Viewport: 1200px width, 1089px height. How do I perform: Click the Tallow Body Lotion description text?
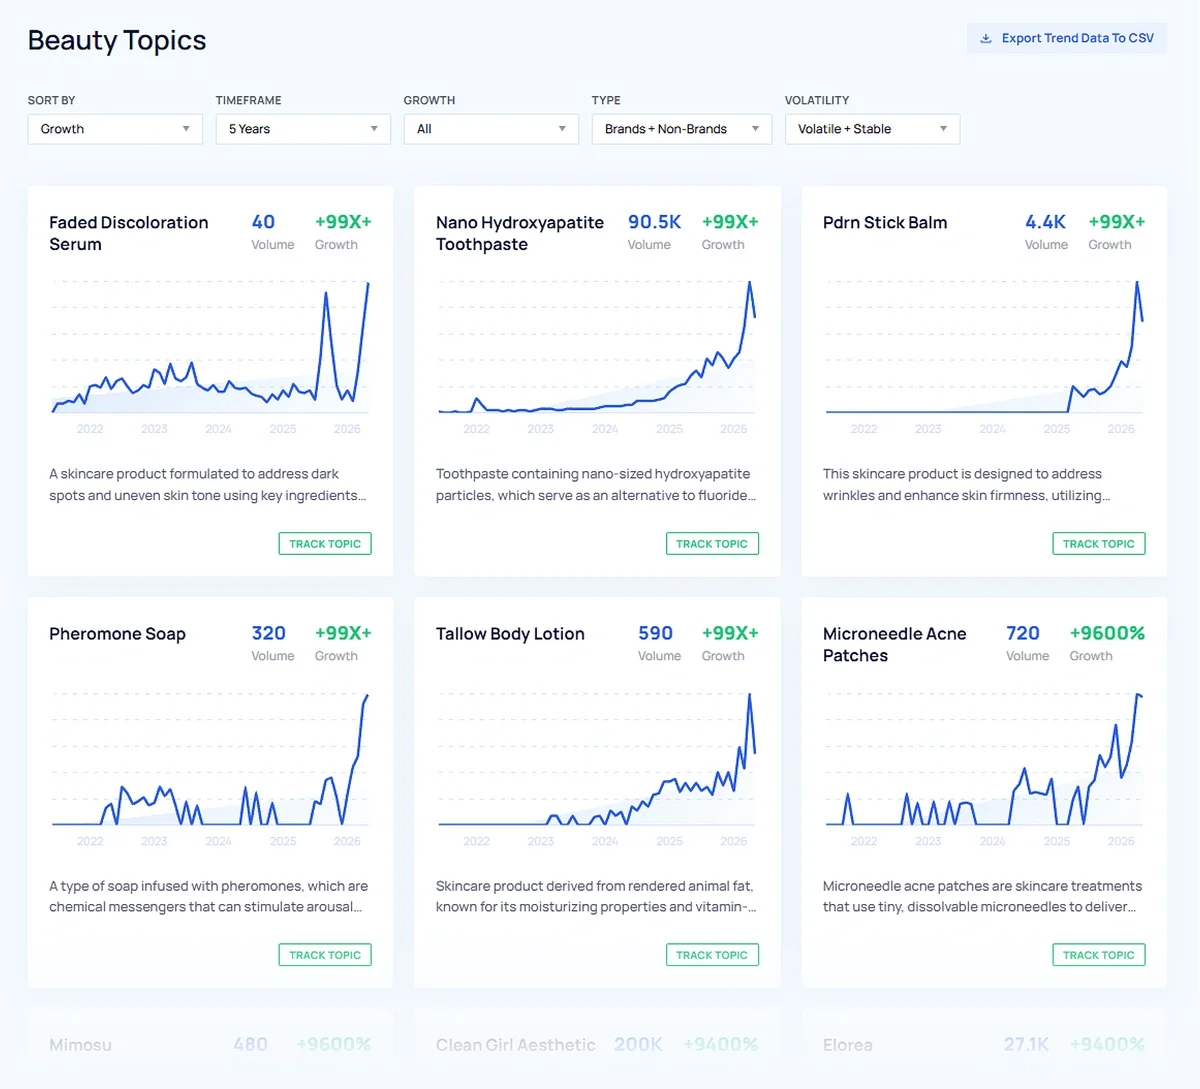click(x=596, y=896)
